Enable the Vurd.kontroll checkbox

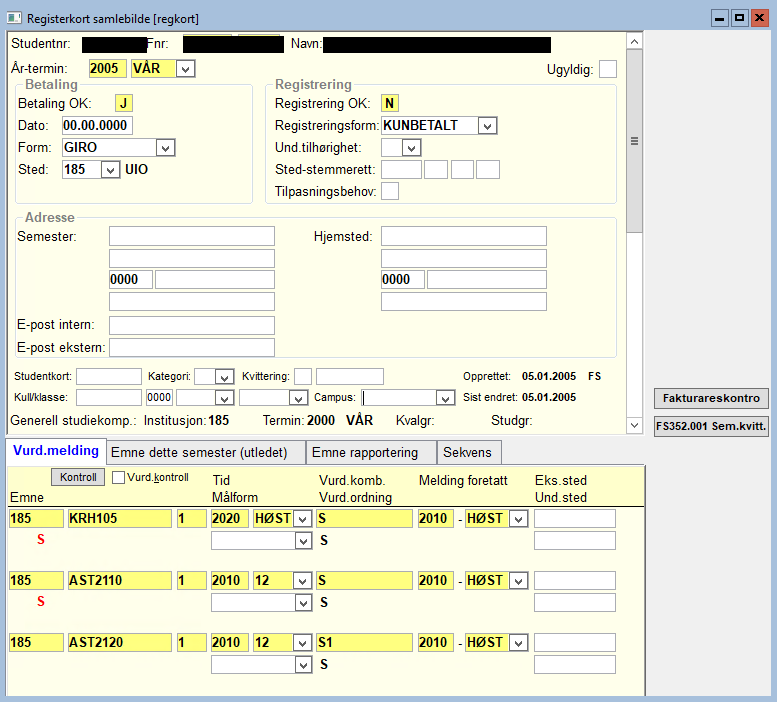118,478
